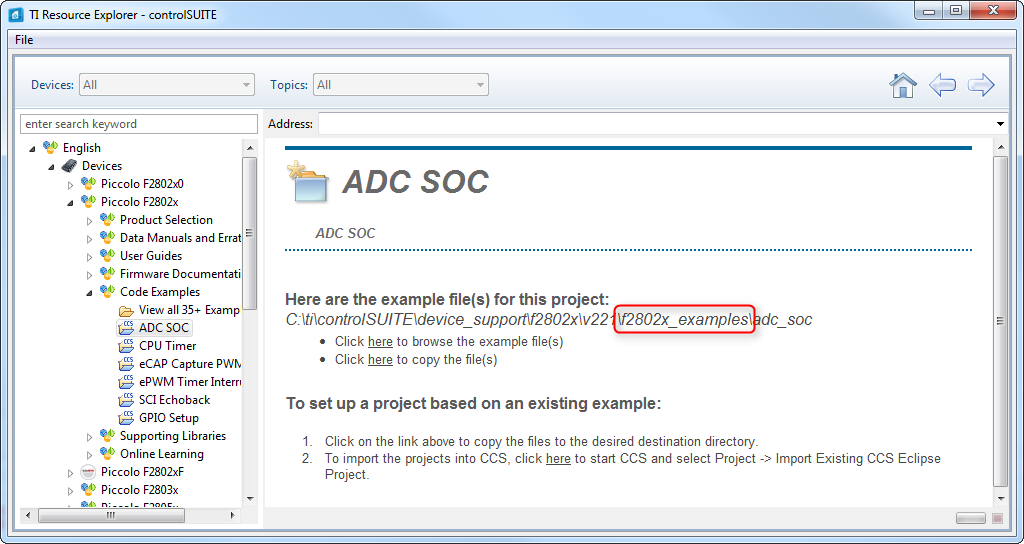Image resolution: width=1024 pixels, height=544 pixels.
Task: Navigate back with the left arrow
Action: (942, 85)
